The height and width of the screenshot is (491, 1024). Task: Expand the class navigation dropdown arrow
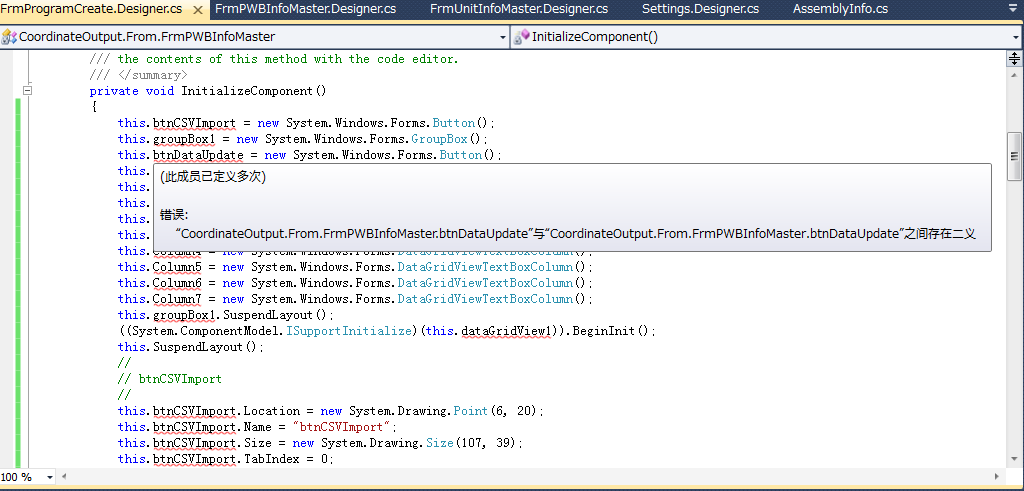503,37
